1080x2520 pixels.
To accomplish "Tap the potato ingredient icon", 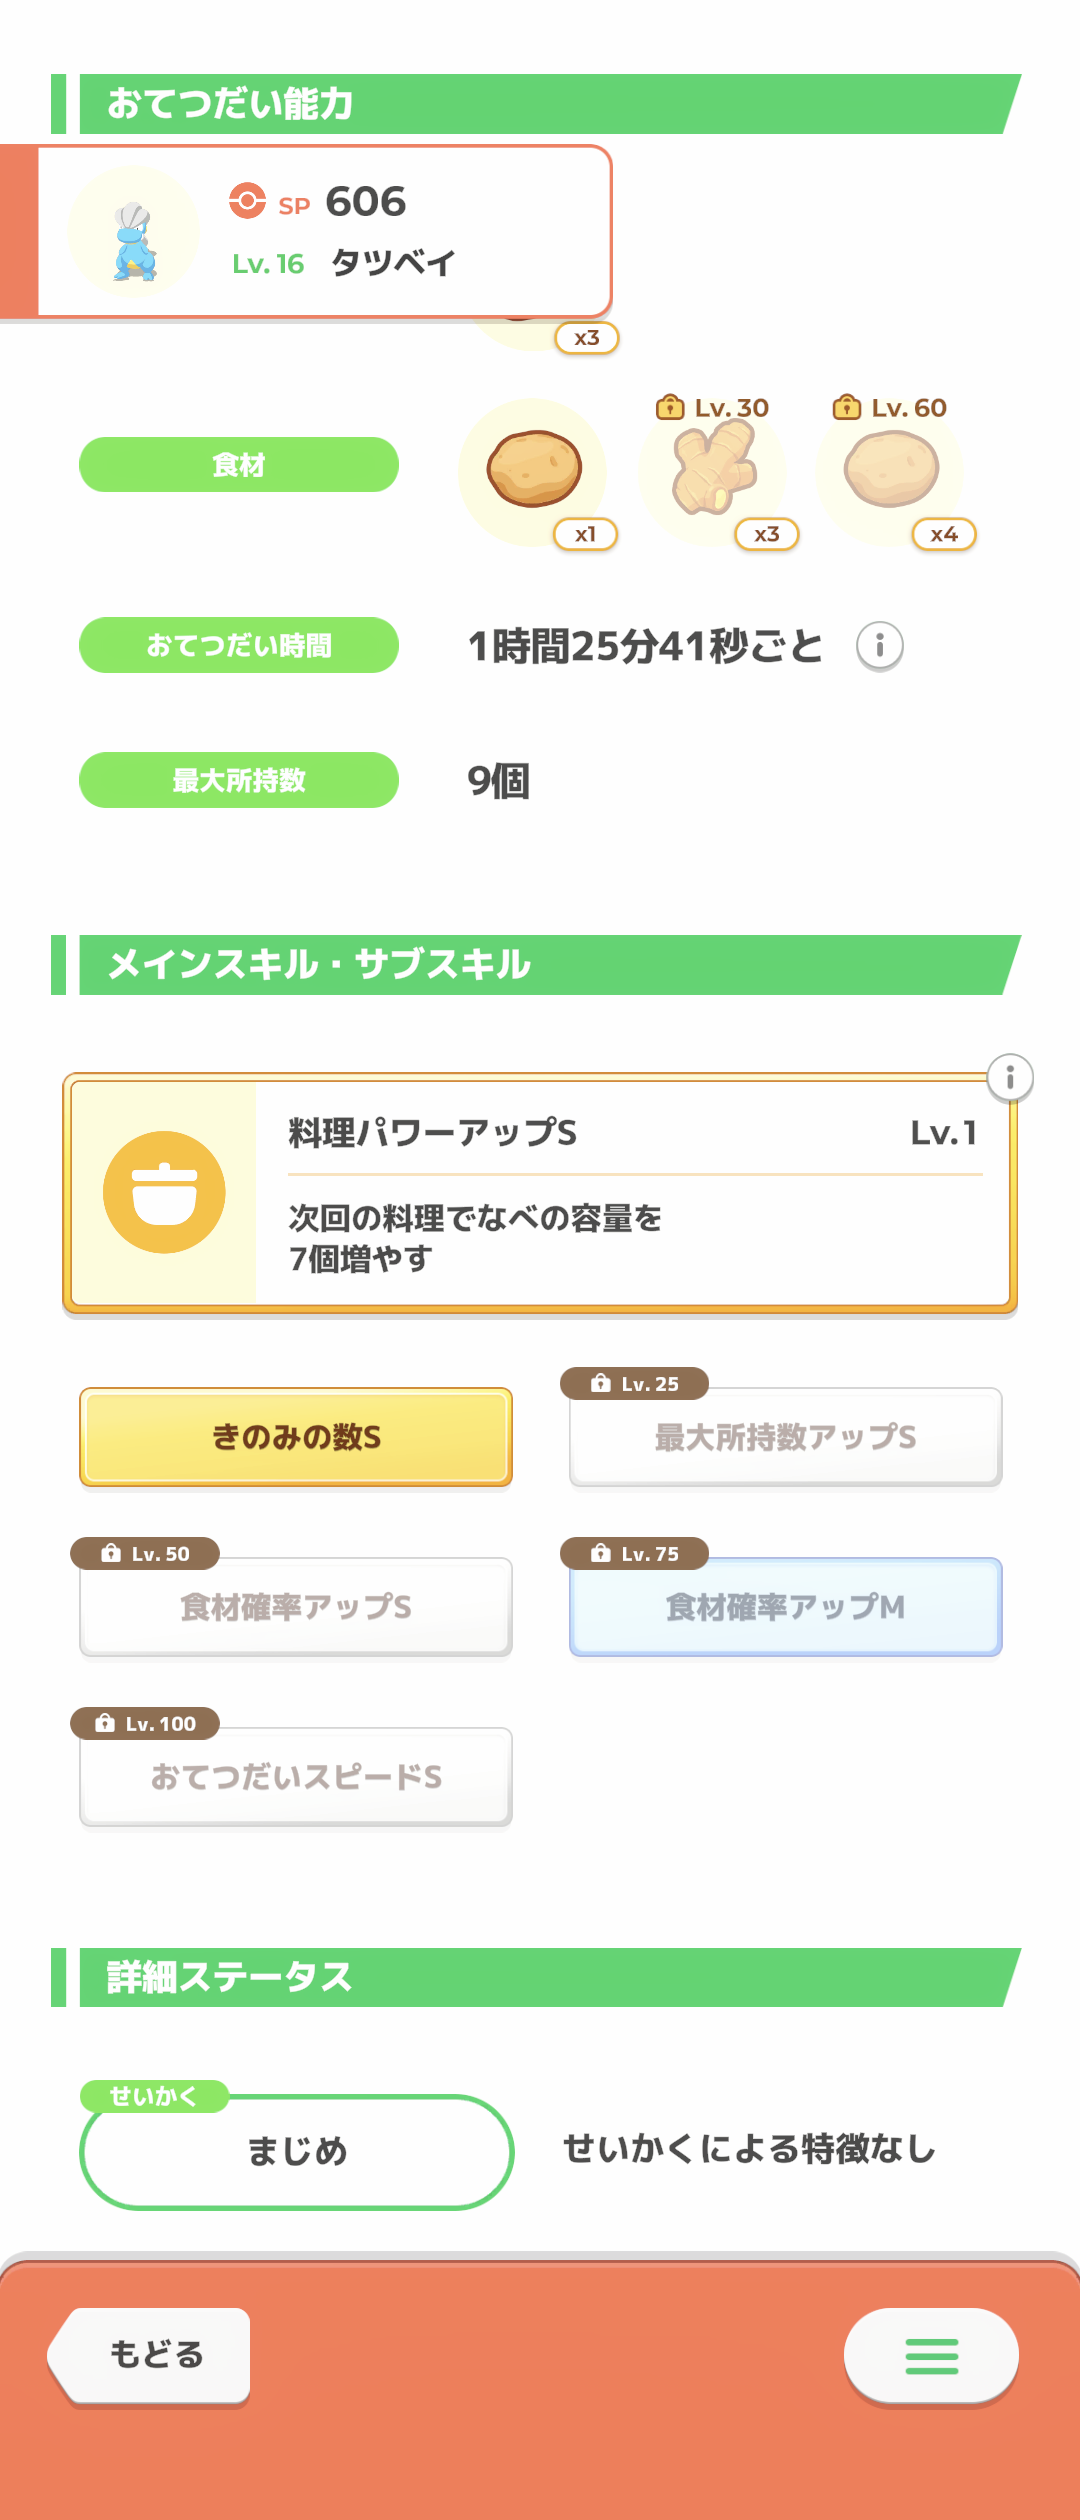I will pos(534,470).
